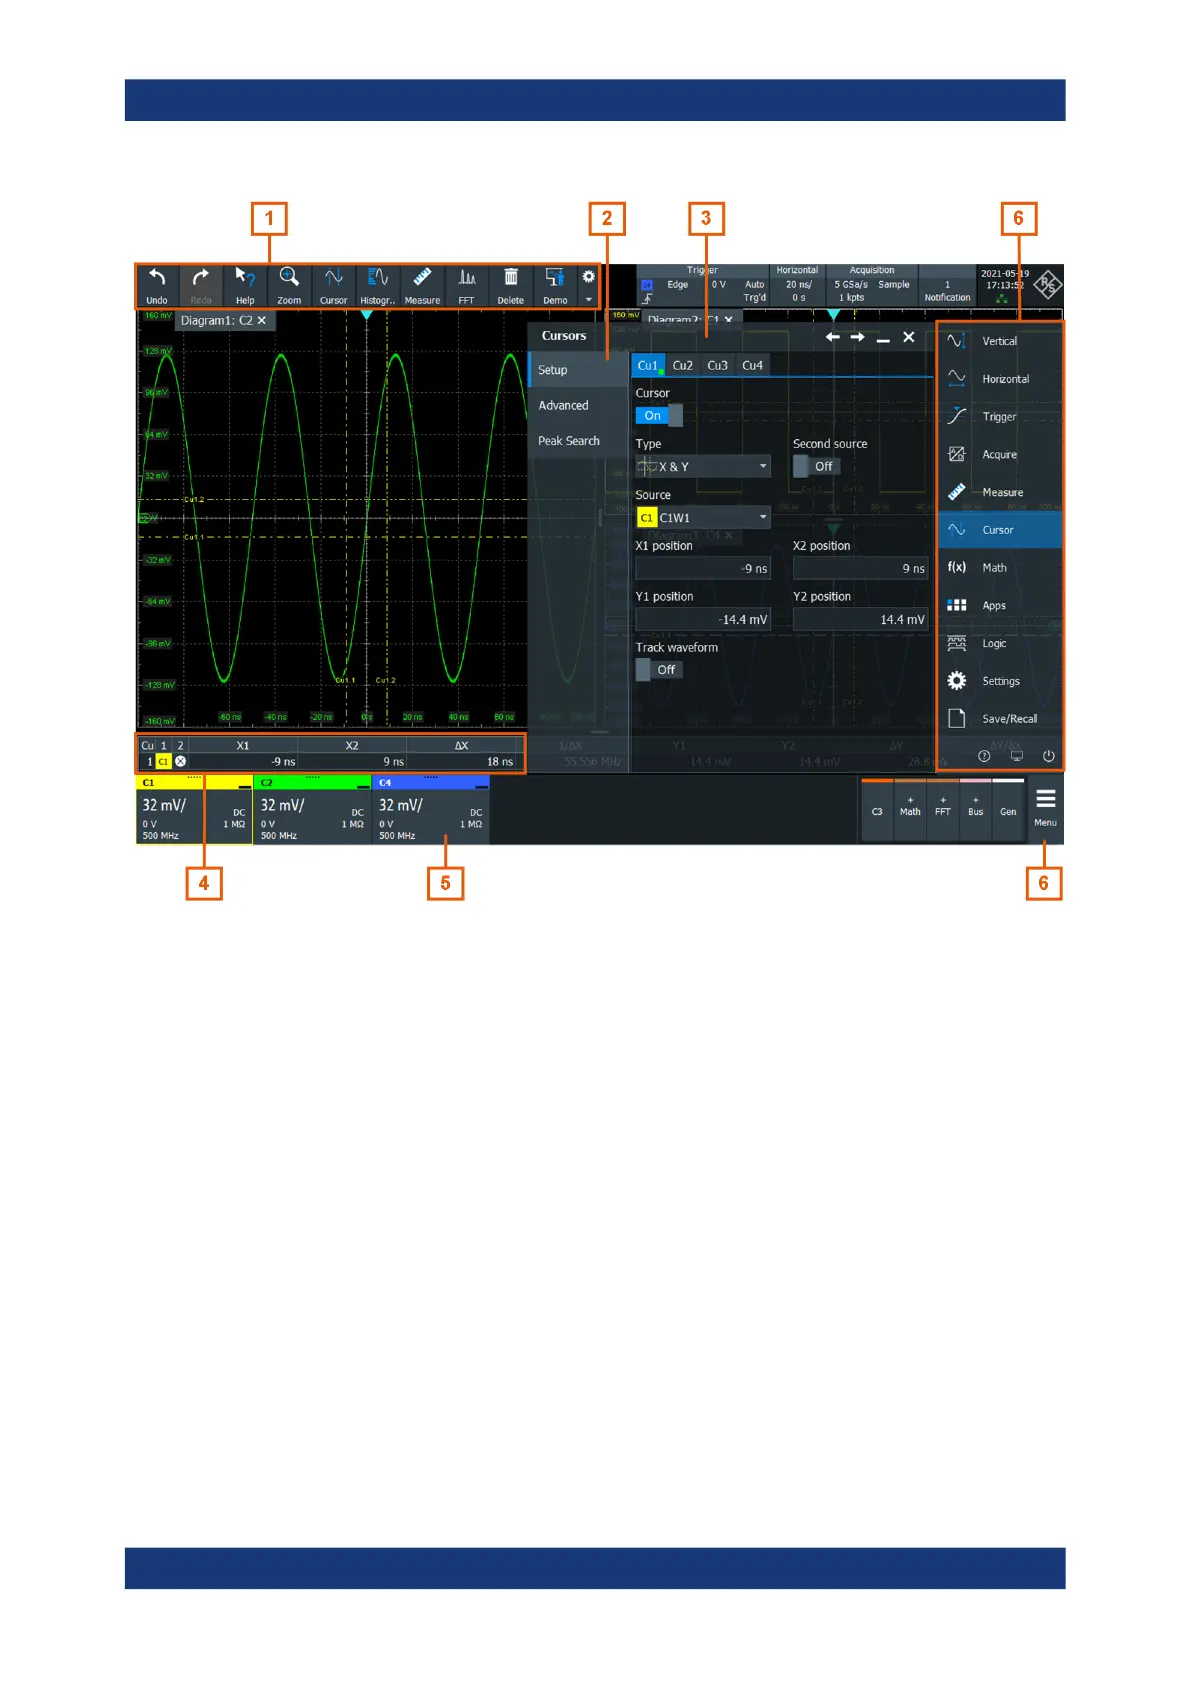Image resolution: width=1191 pixels, height=1684 pixels.
Task: Select the C2 channel signal box
Action: coord(312,810)
